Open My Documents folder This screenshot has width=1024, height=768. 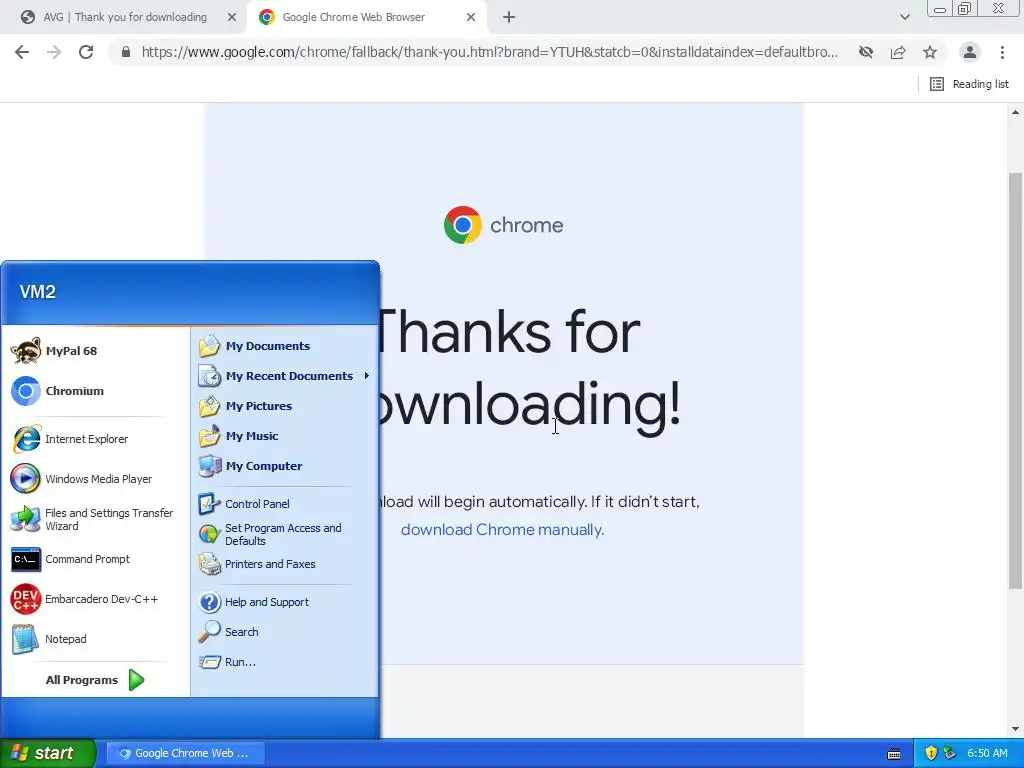[x=268, y=345]
